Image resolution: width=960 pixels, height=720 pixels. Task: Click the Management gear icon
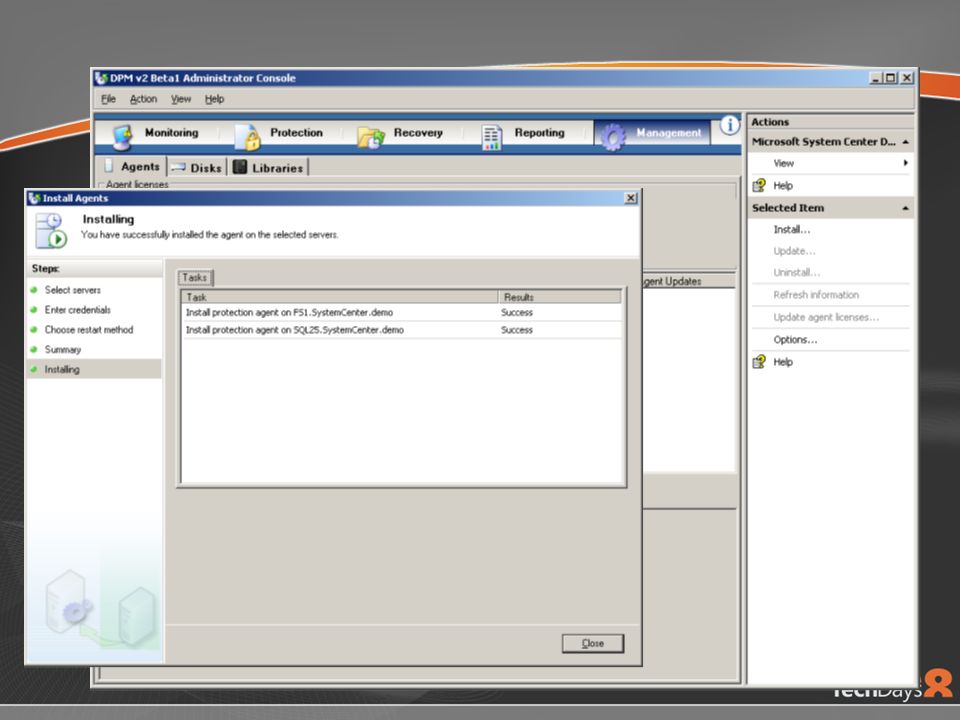tap(612, 137)
